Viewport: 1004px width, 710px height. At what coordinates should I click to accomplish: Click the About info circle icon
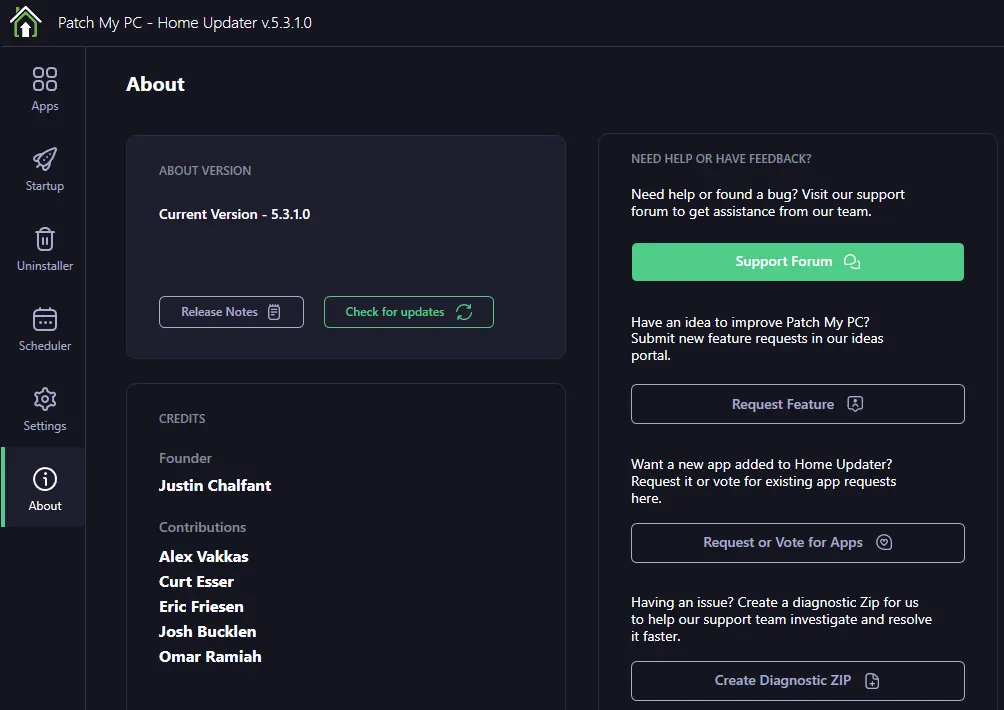[x=45, y=479]
